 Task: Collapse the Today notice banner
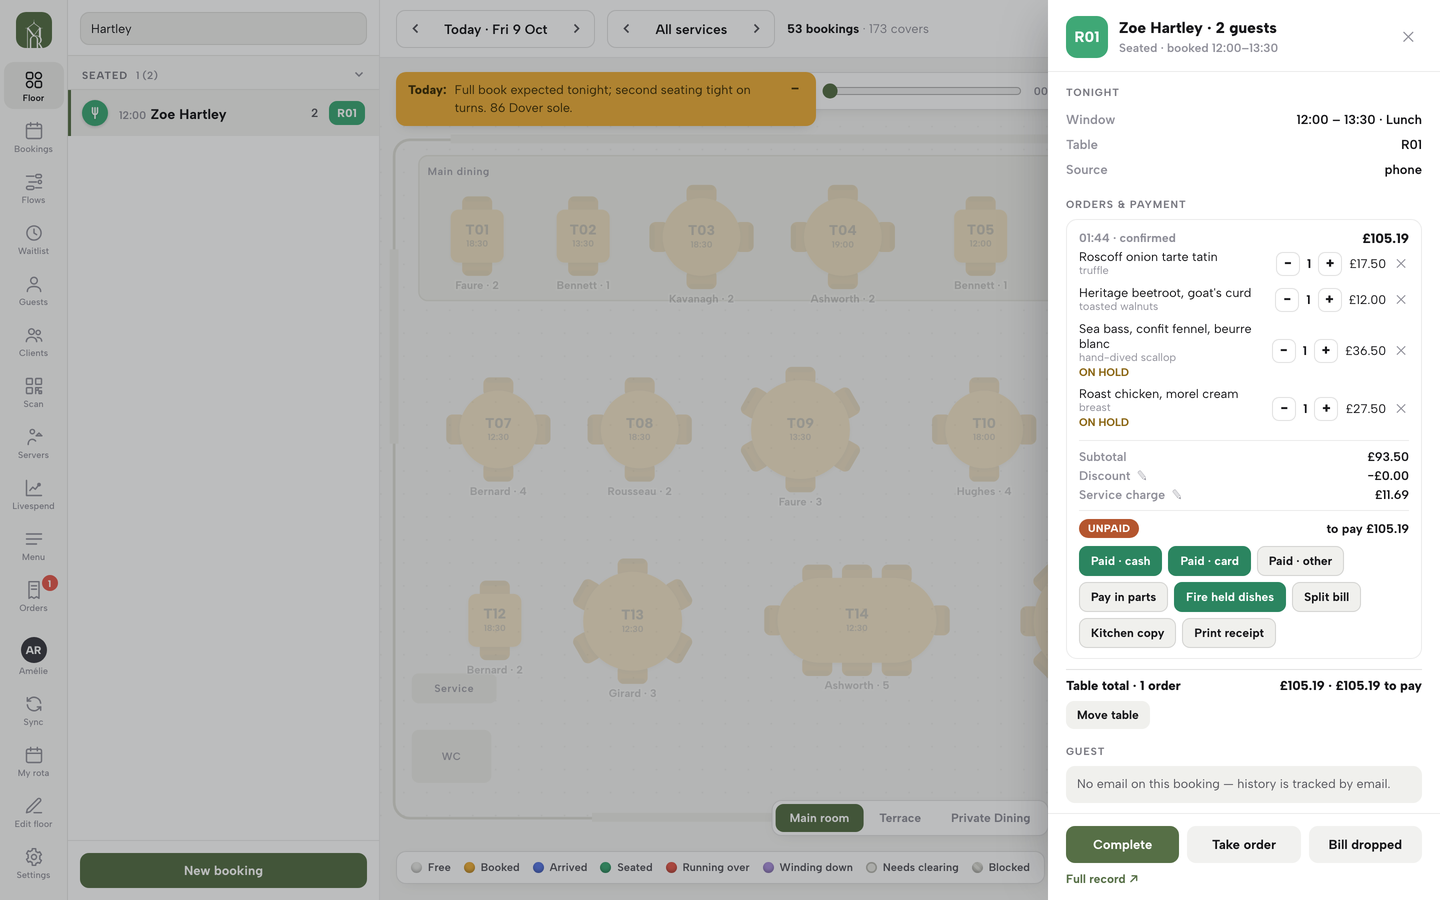tap(795, 88)
